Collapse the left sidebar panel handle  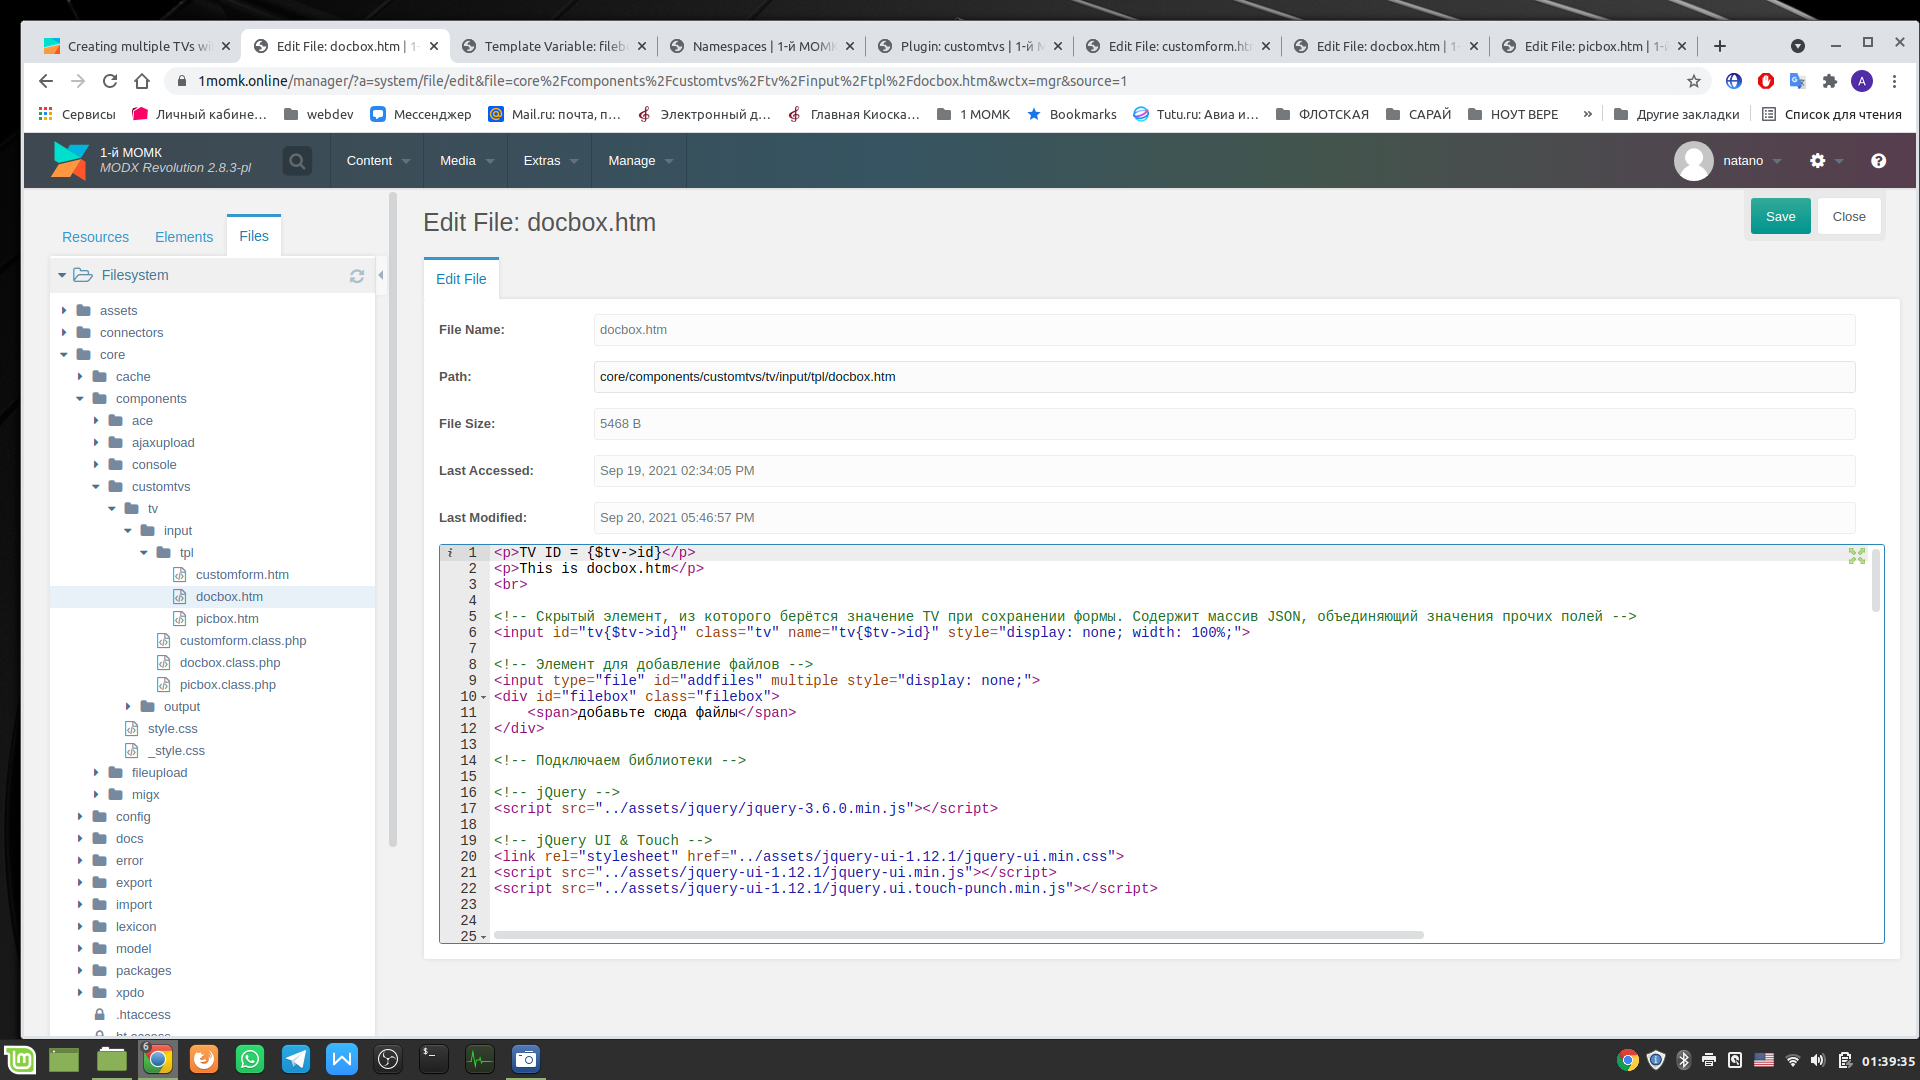pos(381,275)
